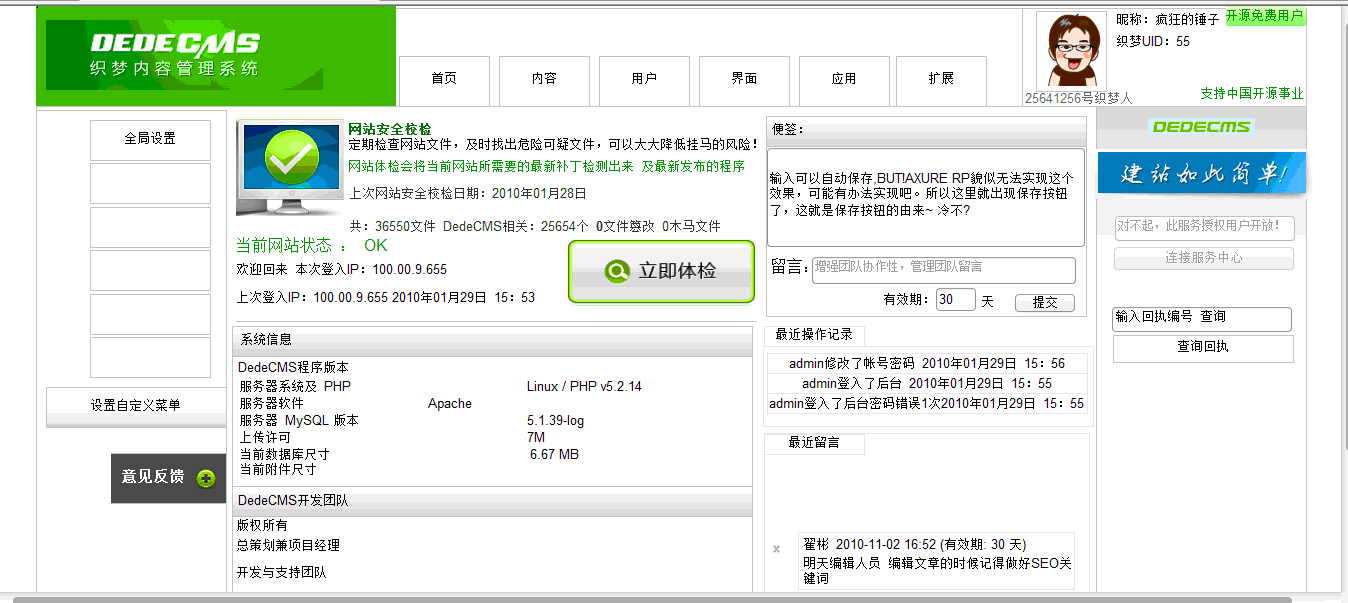Click the Apache server software value
Screen dimensions: 1348x603
click(450, 404)
